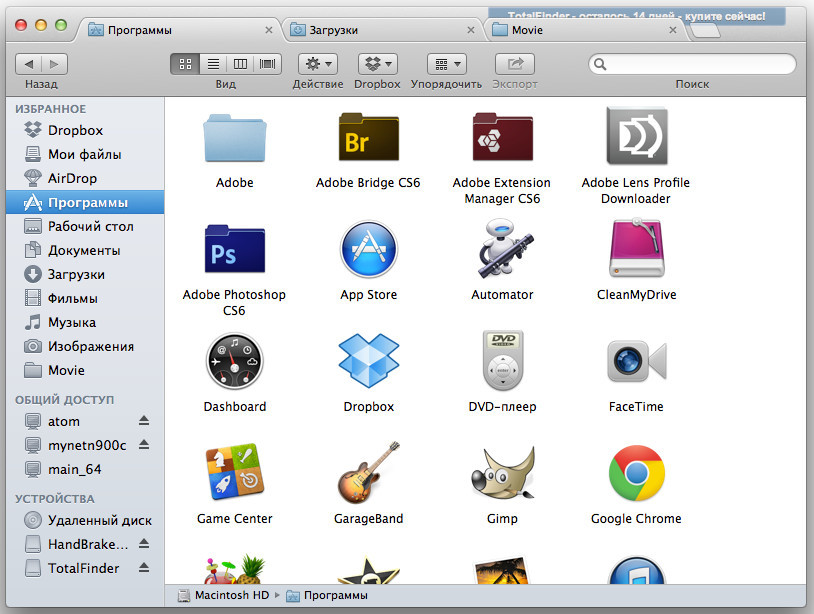Open the FaceTime camera icon
814x614 pixels.
(x=636, y=361)
